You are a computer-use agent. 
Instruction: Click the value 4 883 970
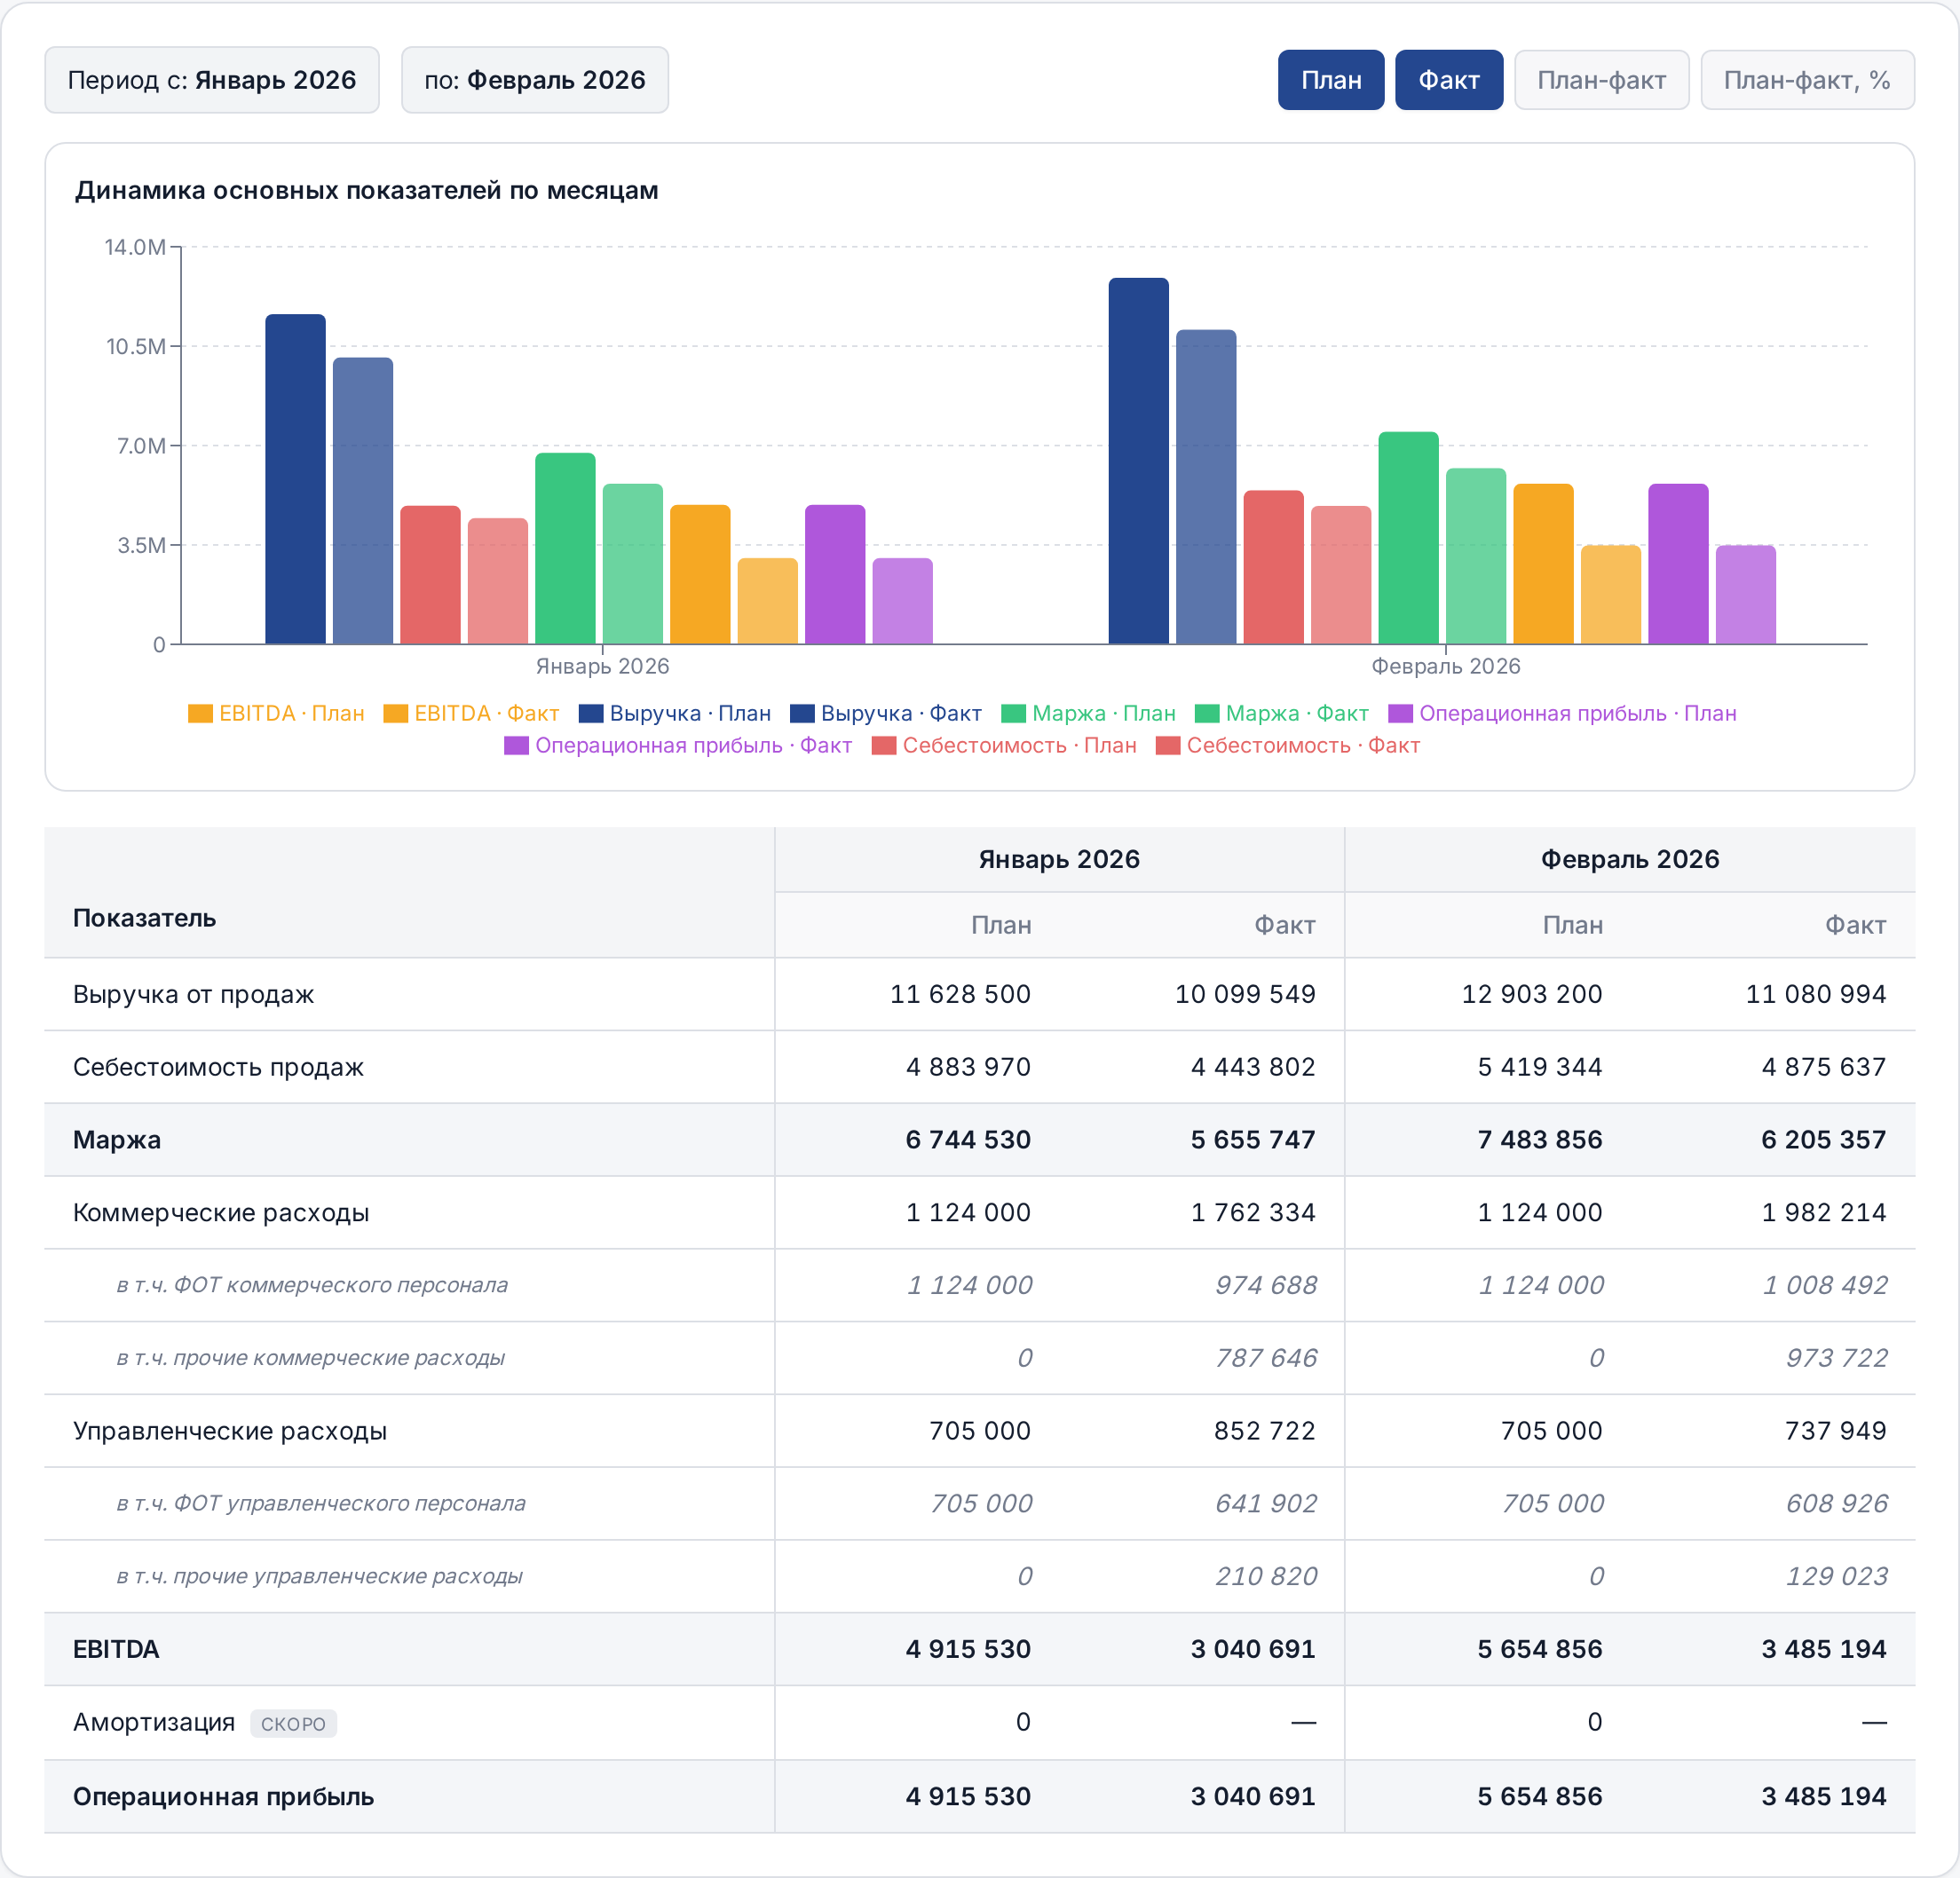pos(968,1067)
